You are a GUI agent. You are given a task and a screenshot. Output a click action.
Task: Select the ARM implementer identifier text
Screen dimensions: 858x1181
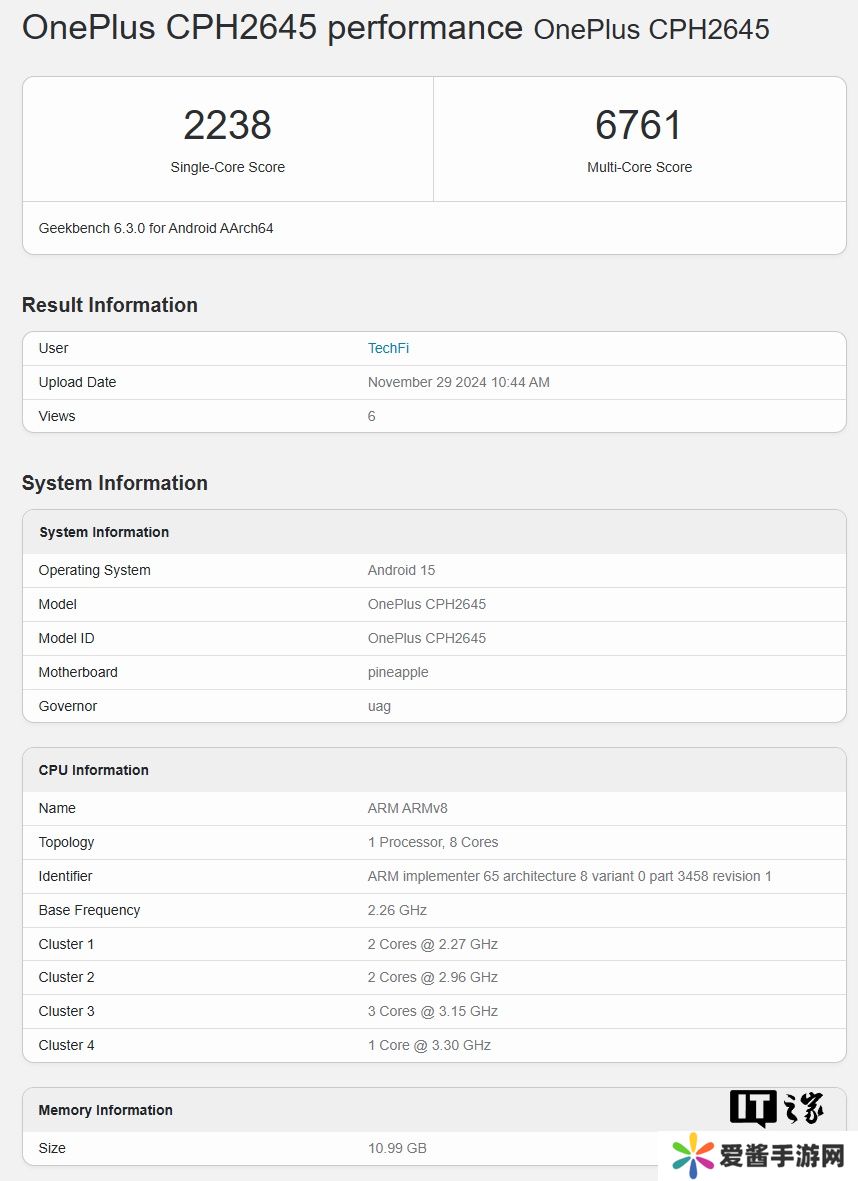(x=569, y=876)
